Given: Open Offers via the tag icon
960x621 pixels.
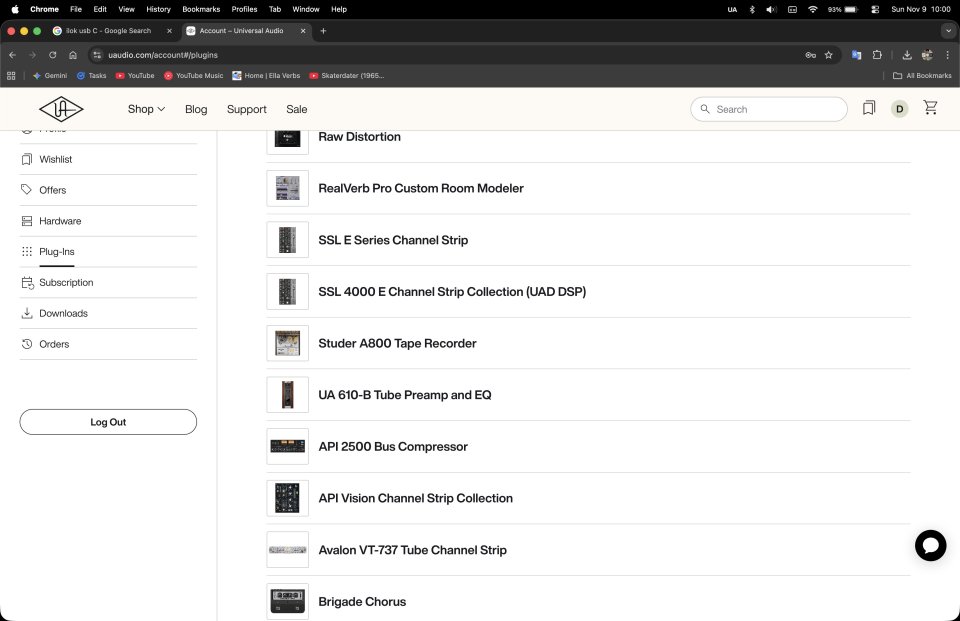Looking at the screenshot, I should [27, 190].
